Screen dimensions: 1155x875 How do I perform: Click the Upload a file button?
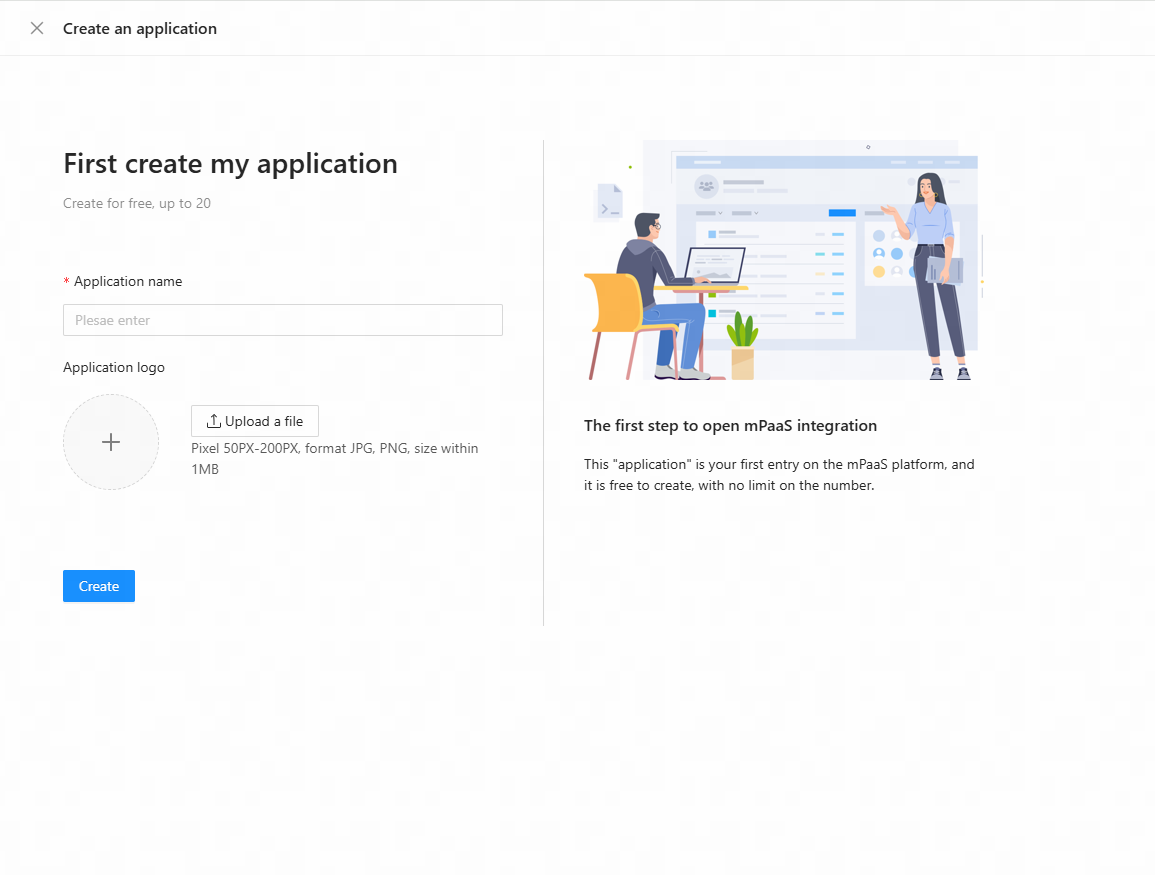pyautogui.click(x=255, y=421)
